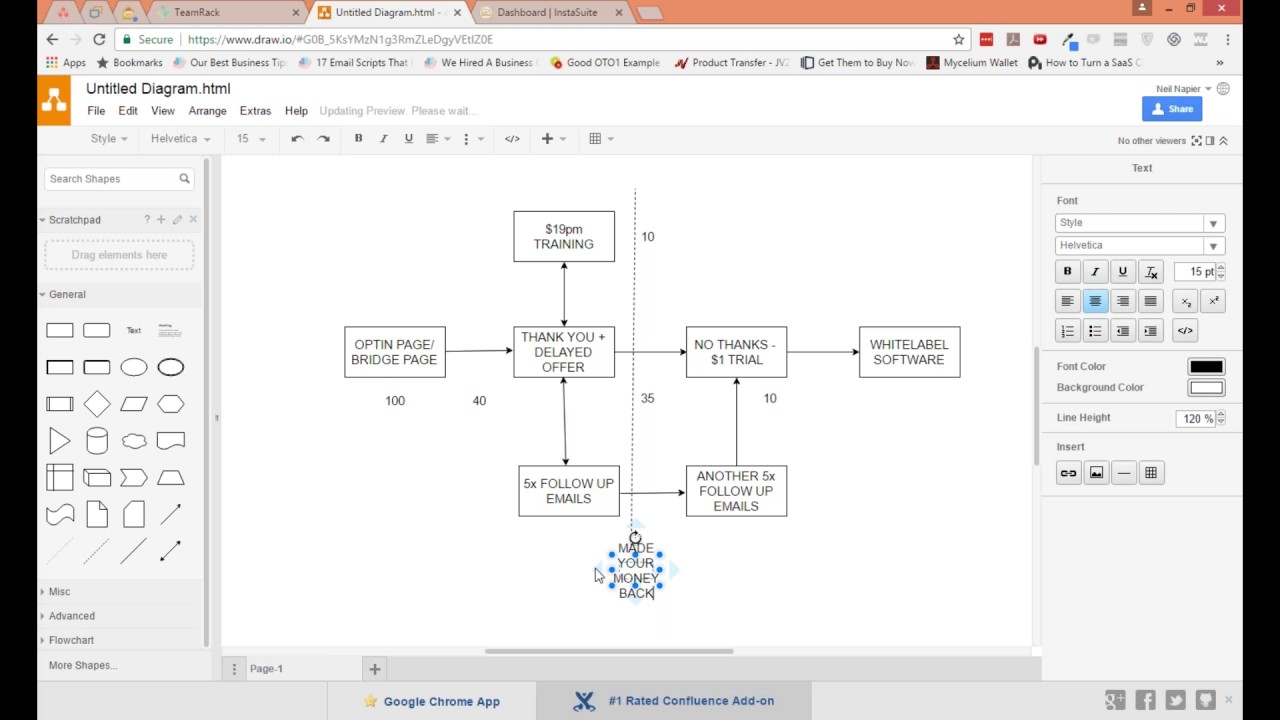Select the rounded rectangle shape in palette
This screenshot has width=1280, height=720.
(x=97, y=331)
